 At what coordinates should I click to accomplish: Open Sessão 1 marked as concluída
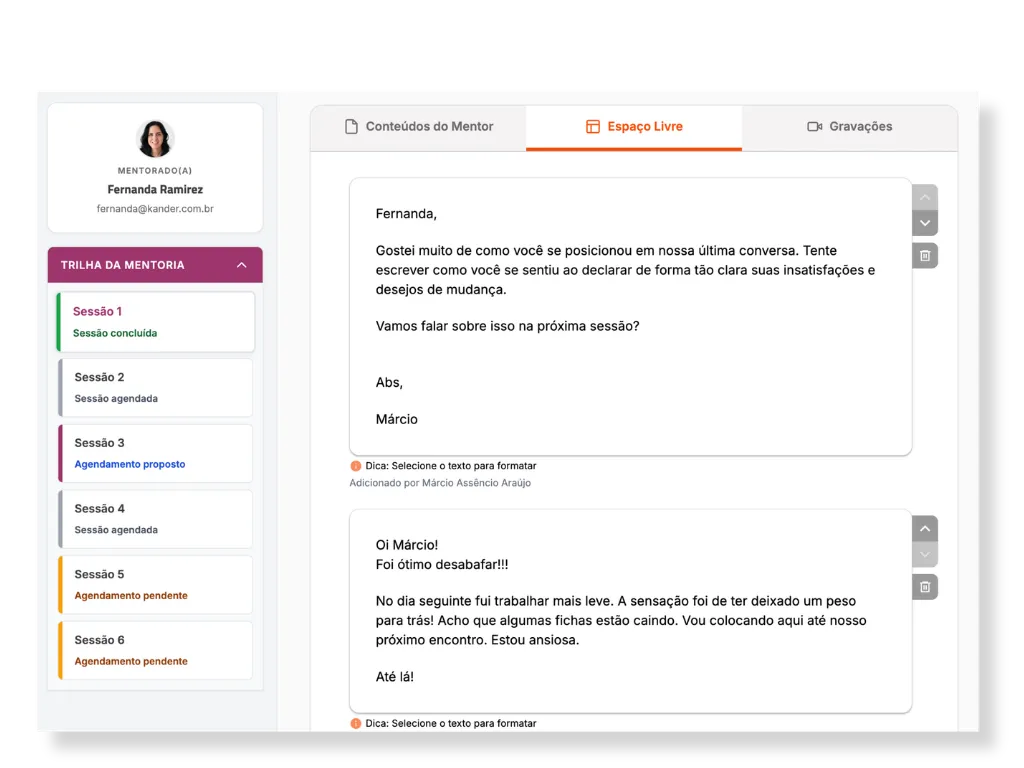(156, 321)
